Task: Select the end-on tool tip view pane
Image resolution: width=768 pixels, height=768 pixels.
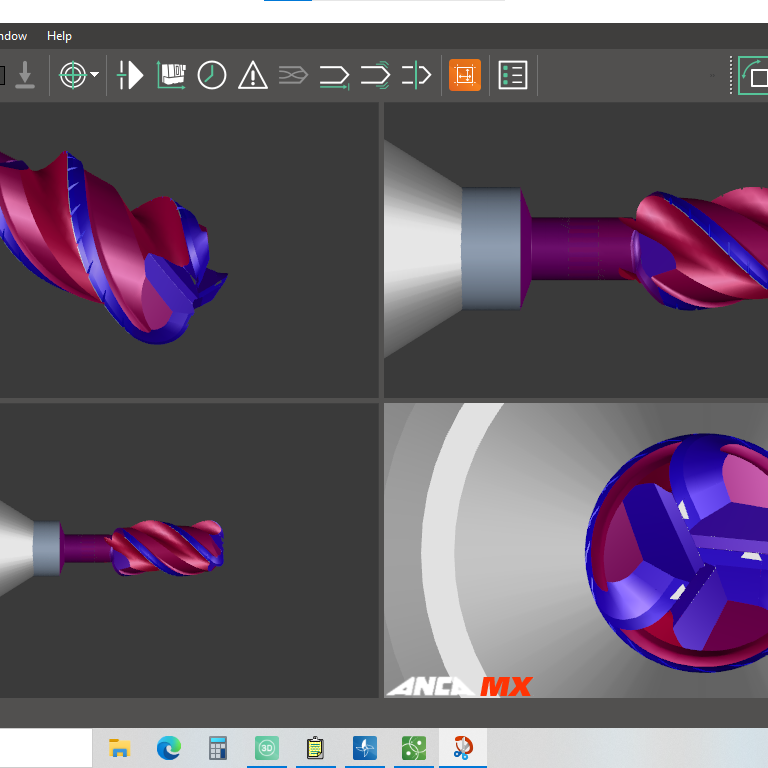Action: [x=575, y=550]
